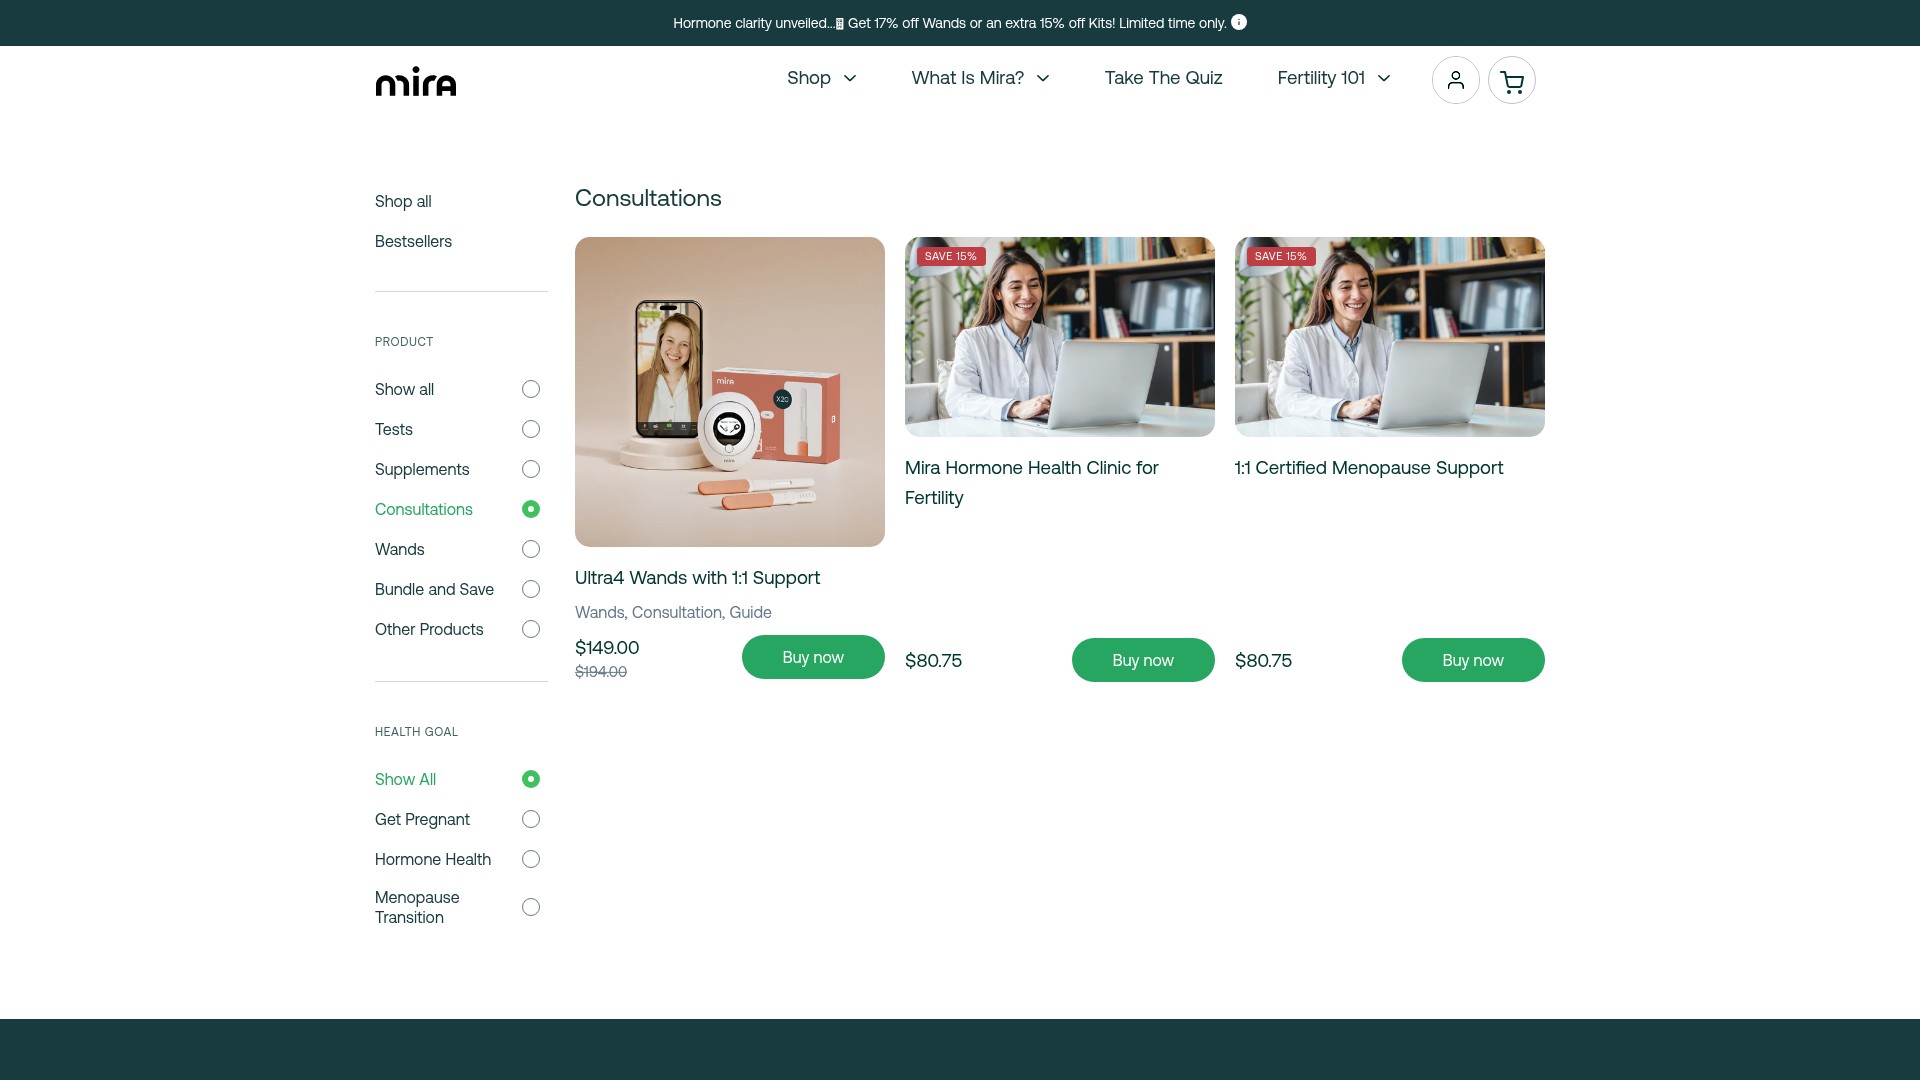This screenshot has width=1920, height=1080.
Task: Select the Other Products filter
Action: 457,629
